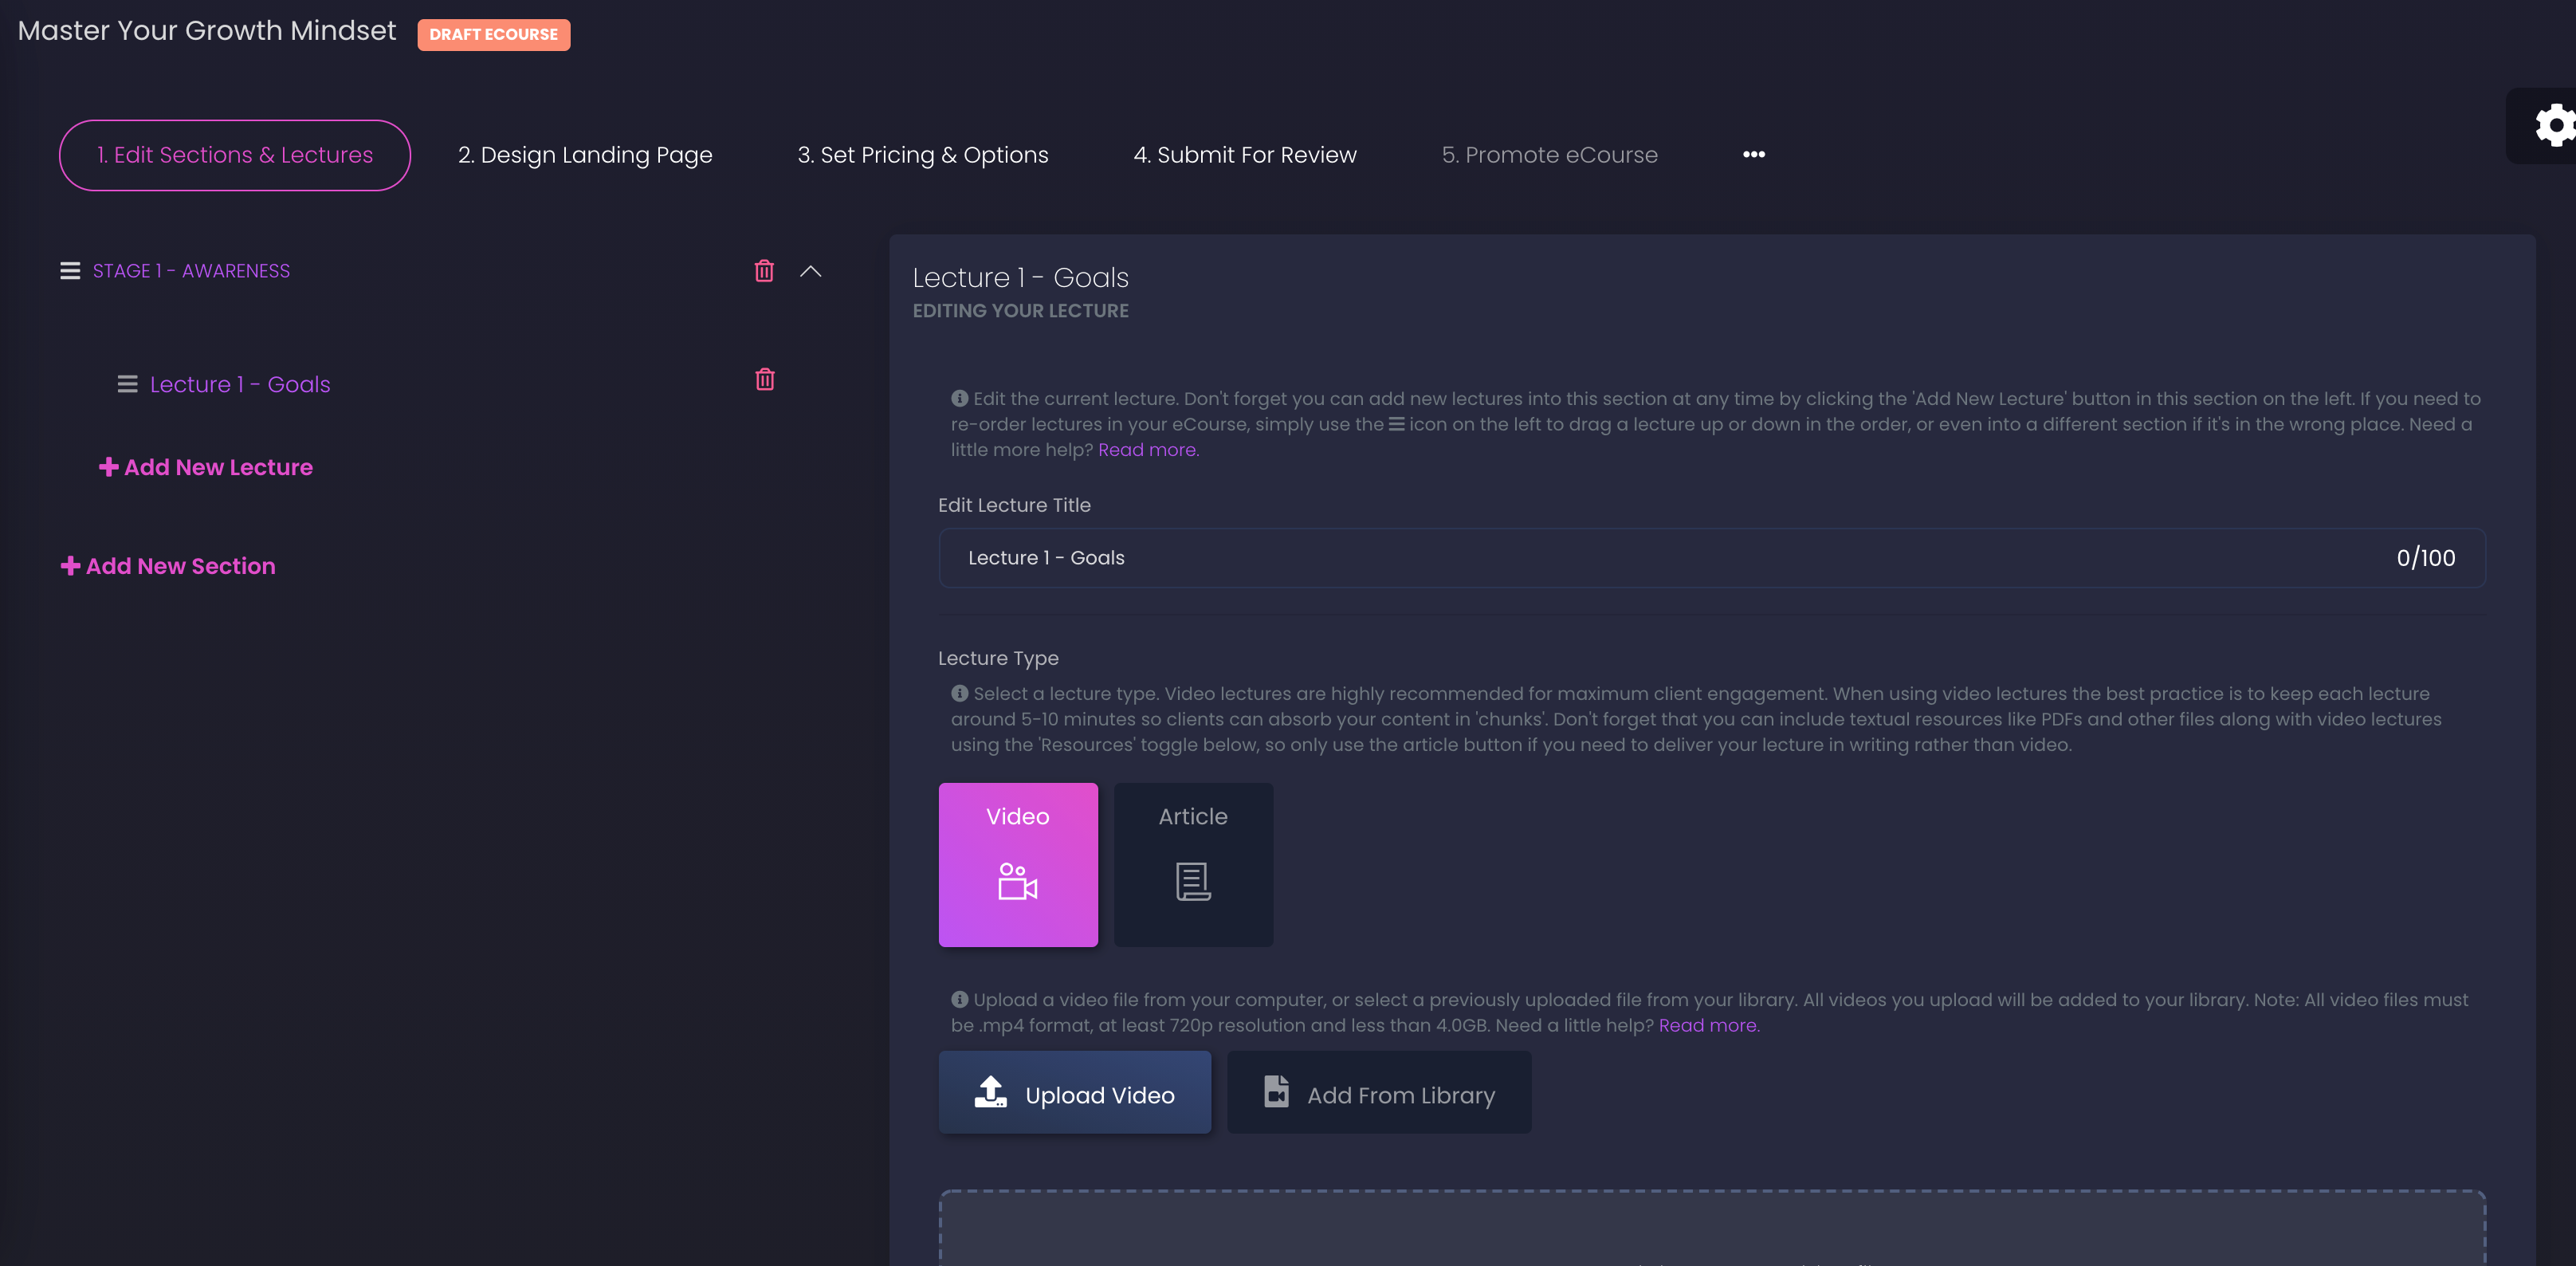The width and height of the screenshot is (2576, 1266).
Task: Click the file icon on Add From Library
Action: (x=1276, y=1092)
